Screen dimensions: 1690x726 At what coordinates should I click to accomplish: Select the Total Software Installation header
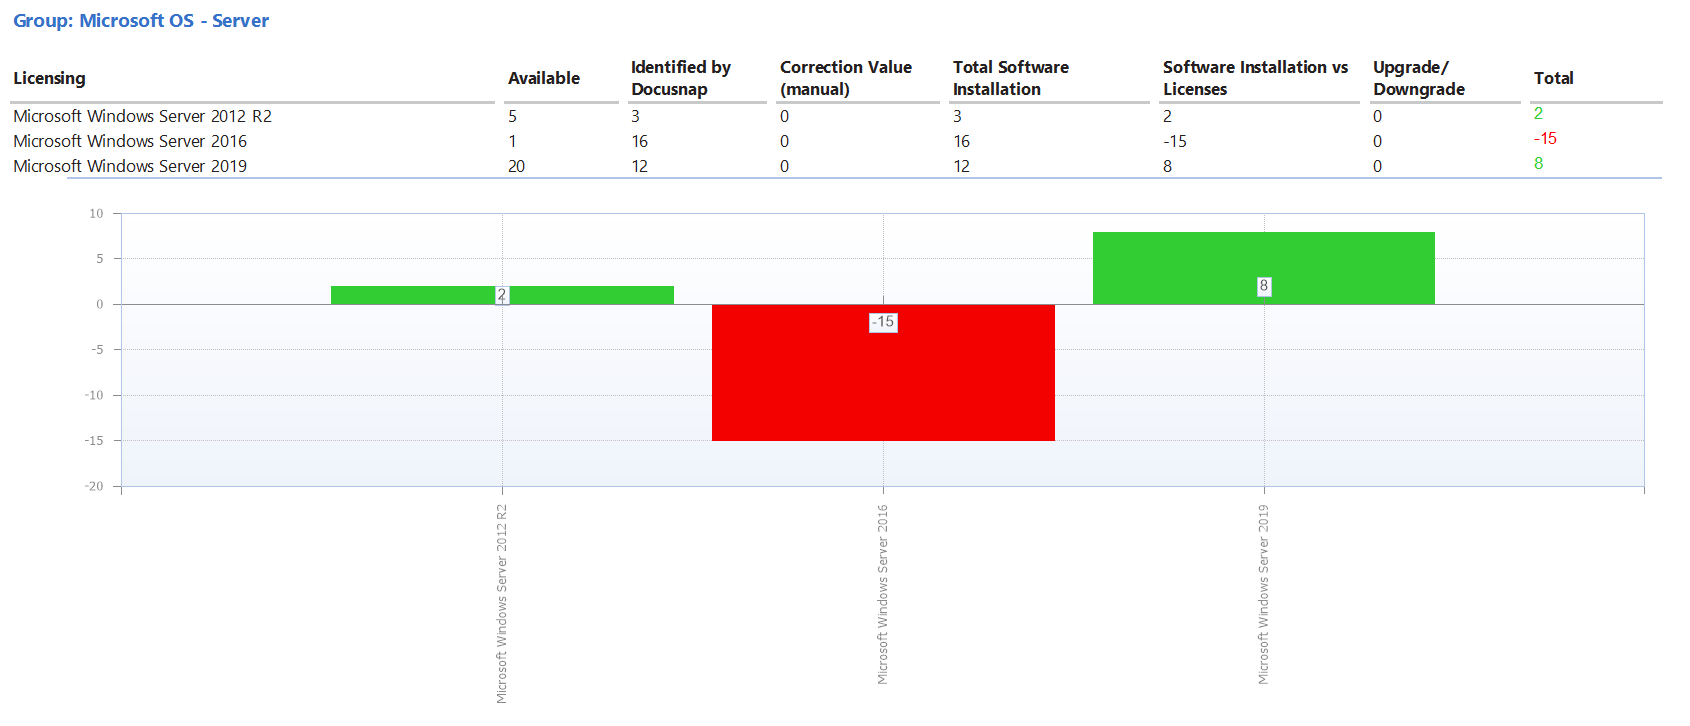click(1011, 78)
